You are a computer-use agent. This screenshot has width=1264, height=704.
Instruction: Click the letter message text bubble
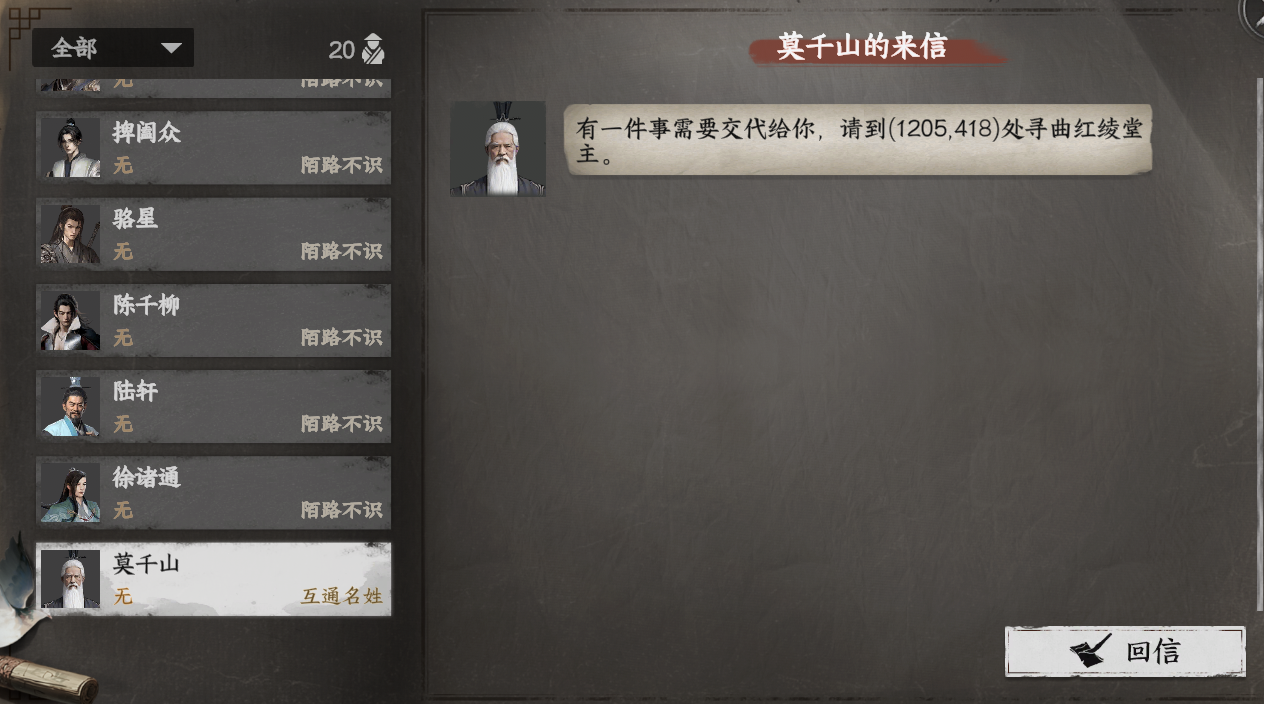coord(858,140)
